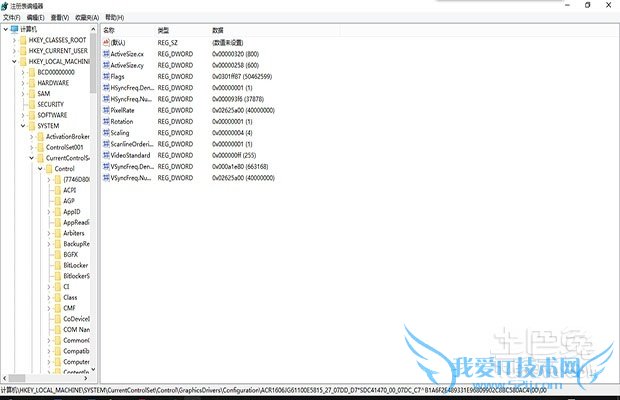Open the 文件(F) menu
Screen dimensions: 620x400
pyautogui.click(x=11, y=17)
